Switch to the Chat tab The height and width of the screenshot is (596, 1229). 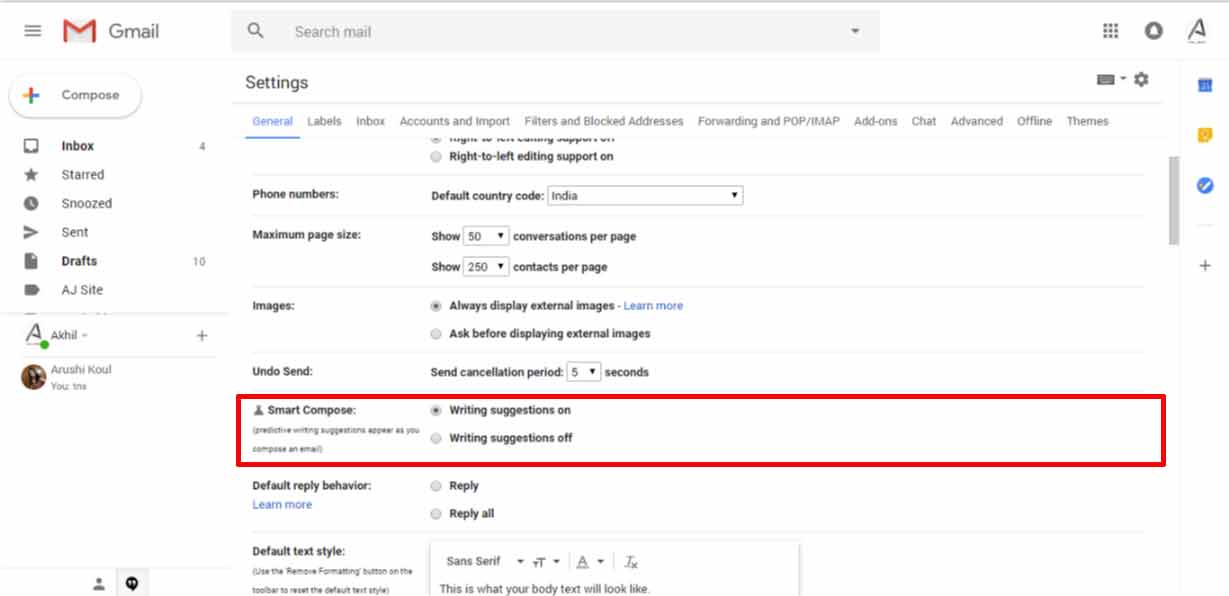(924, 121)
